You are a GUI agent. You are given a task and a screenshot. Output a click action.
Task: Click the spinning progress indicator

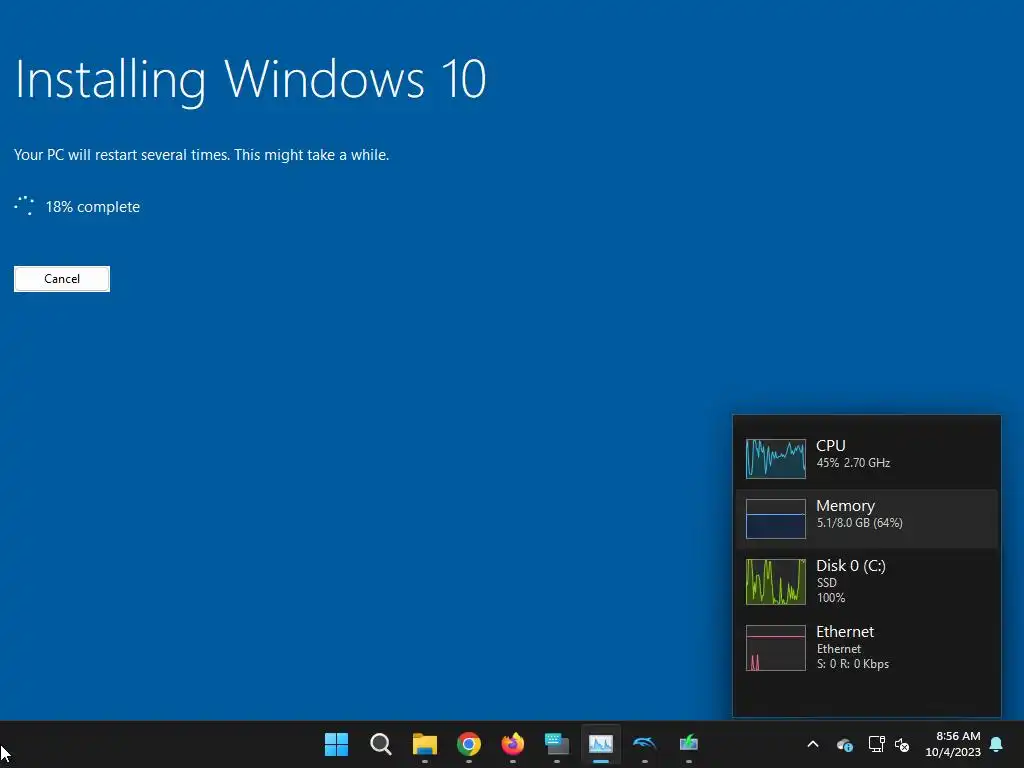pos(24,206)
